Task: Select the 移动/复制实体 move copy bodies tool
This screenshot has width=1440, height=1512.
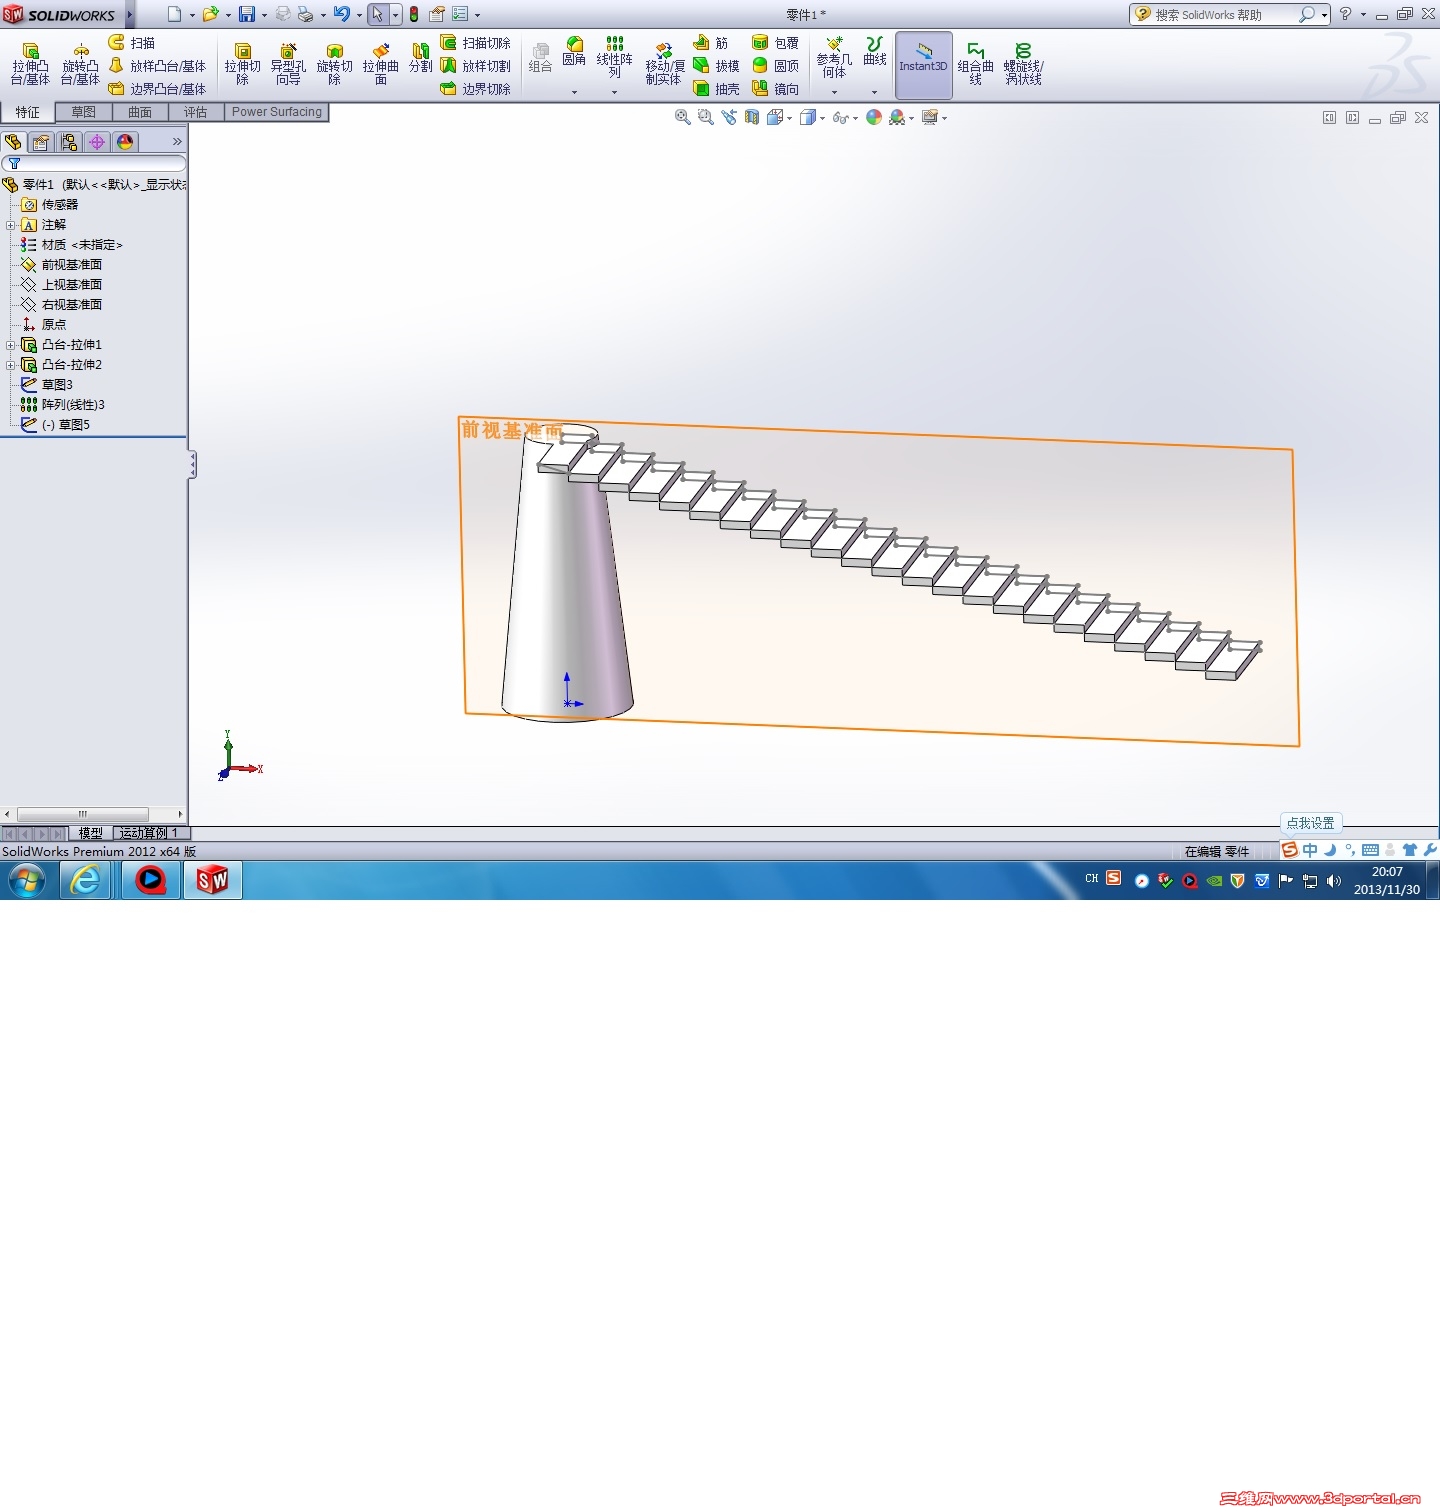Action: tap(663, 64)
